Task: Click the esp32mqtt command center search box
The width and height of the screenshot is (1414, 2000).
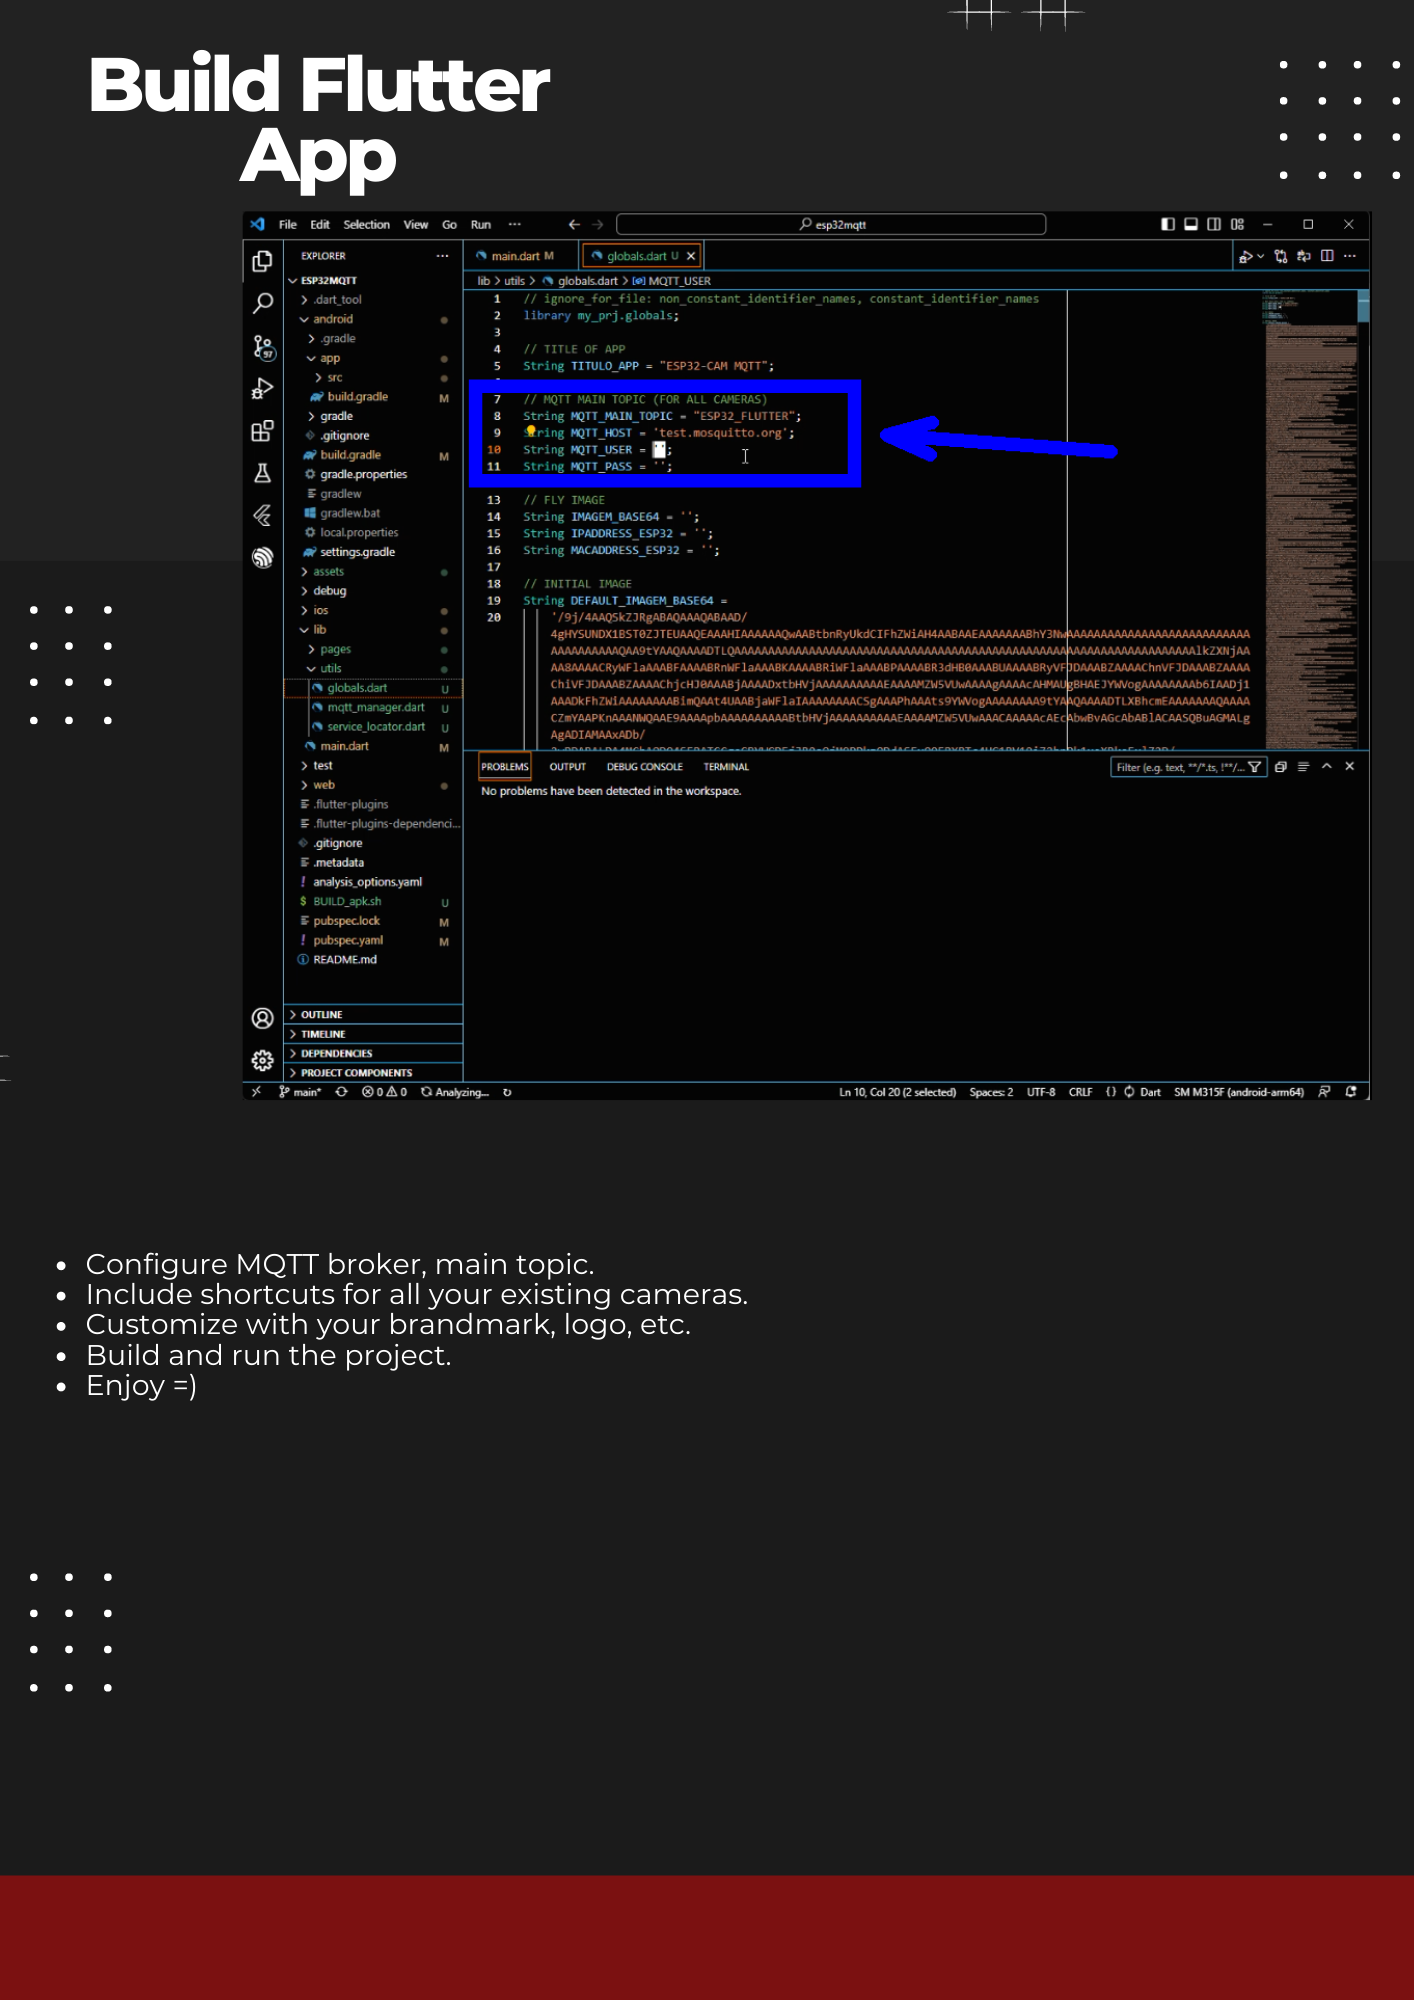Action: 831,225
